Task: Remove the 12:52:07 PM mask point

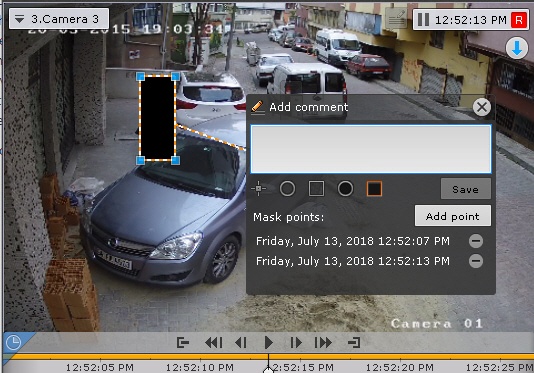Action: click(x=475, y=241)
